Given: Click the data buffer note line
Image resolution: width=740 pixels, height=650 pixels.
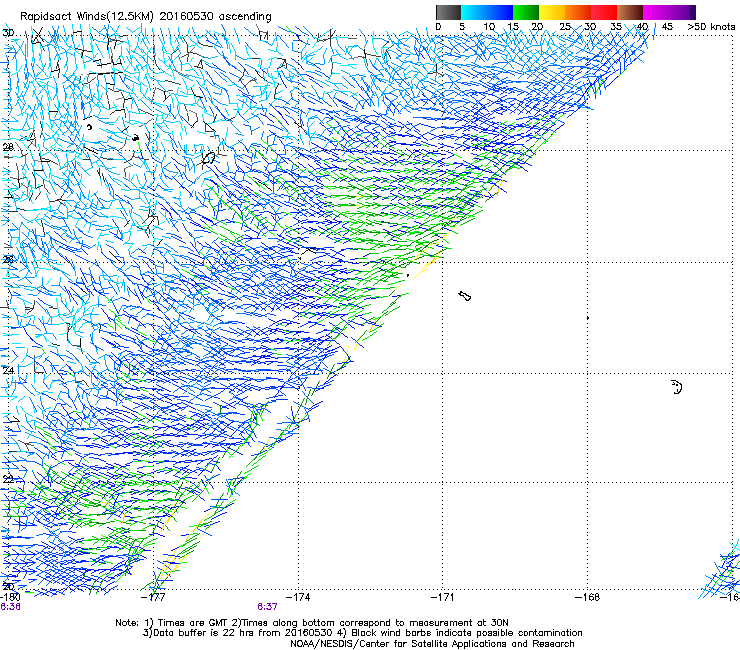Looking at the screenshot, I should (362, 633).
